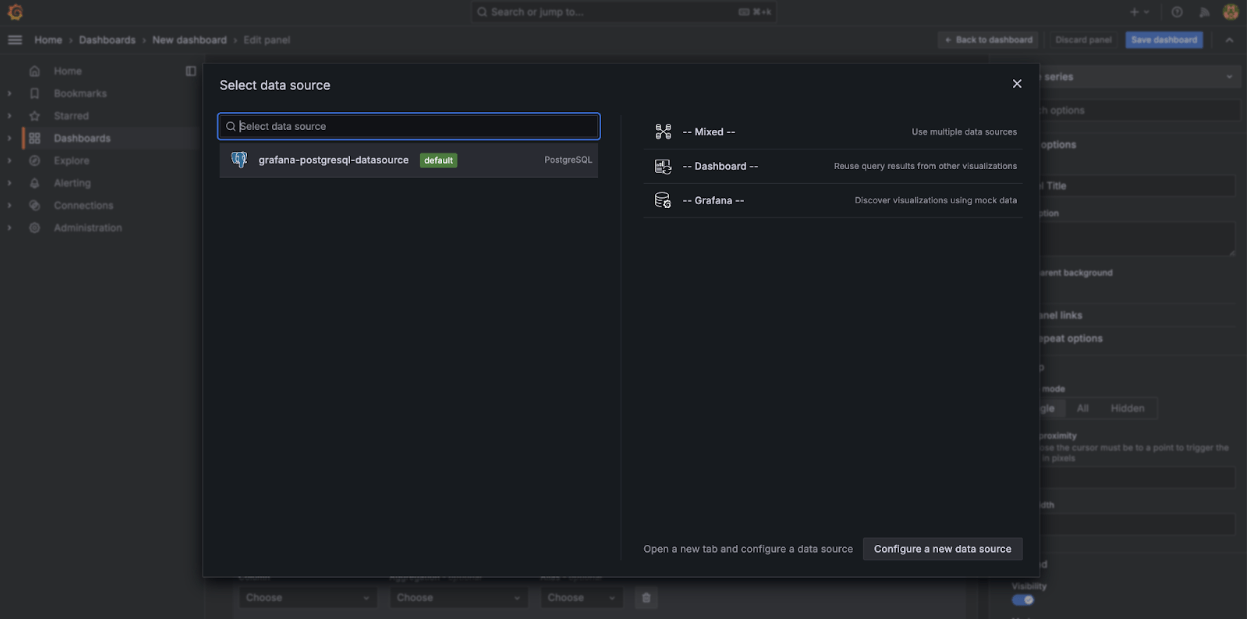Open Bookmarks in the sidebar menu

[x=80, y=93]
